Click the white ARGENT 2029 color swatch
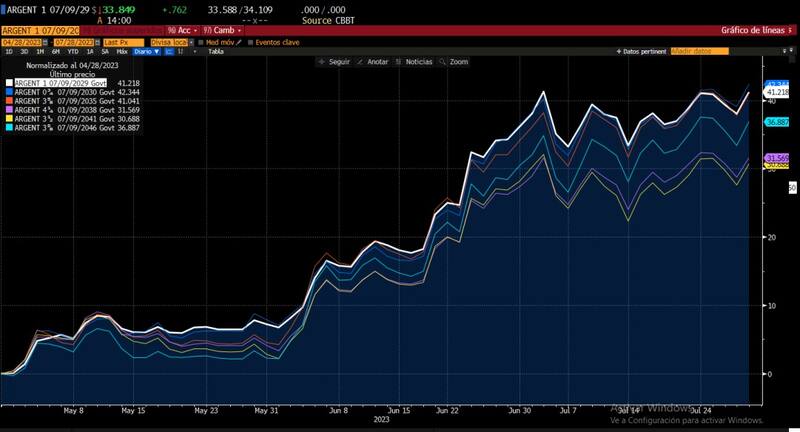Screen dimensions: 800x432 pos(8,83)
